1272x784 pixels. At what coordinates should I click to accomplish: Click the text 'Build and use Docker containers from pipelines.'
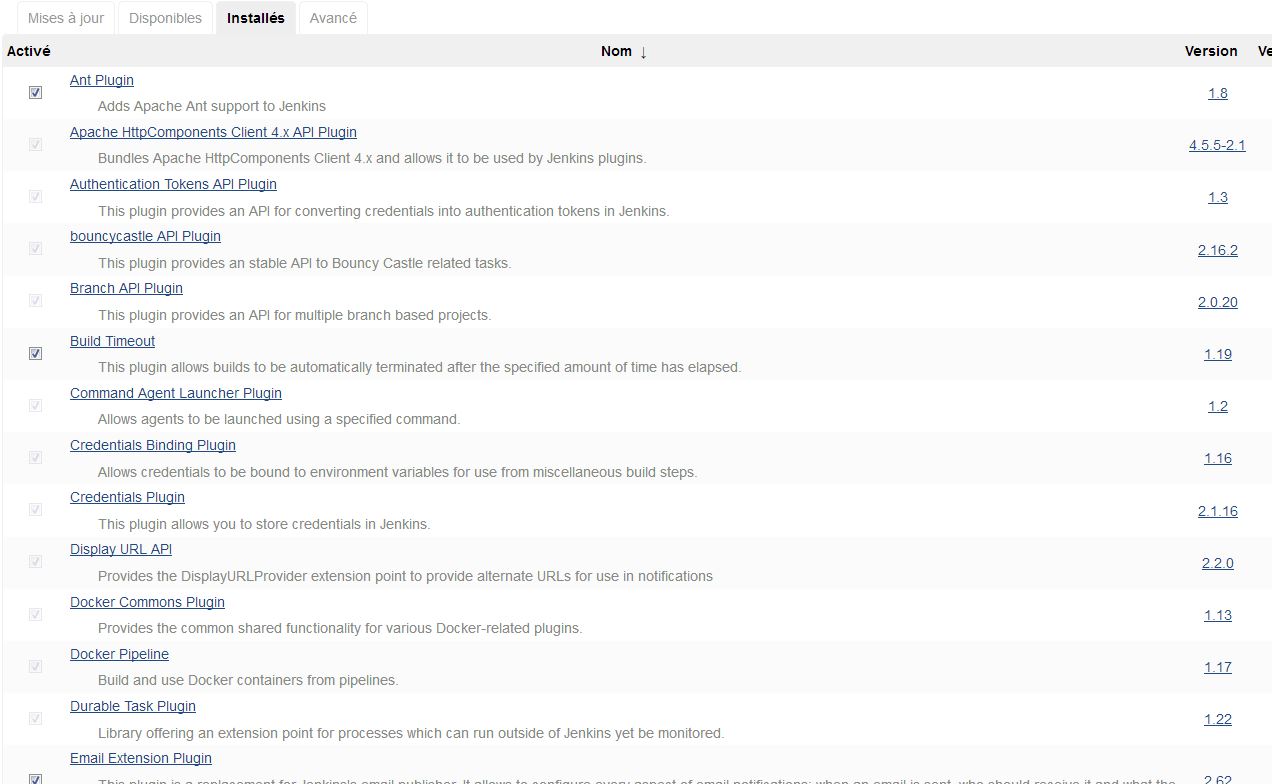click(248, 680)
